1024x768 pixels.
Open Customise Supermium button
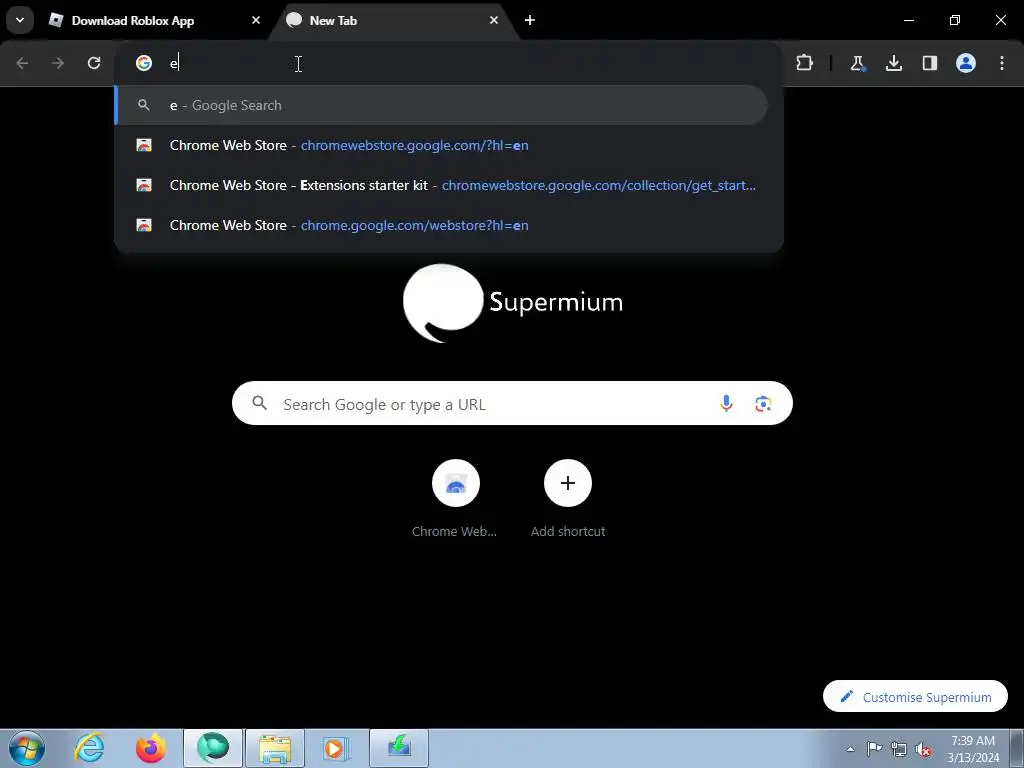[915, 697]
